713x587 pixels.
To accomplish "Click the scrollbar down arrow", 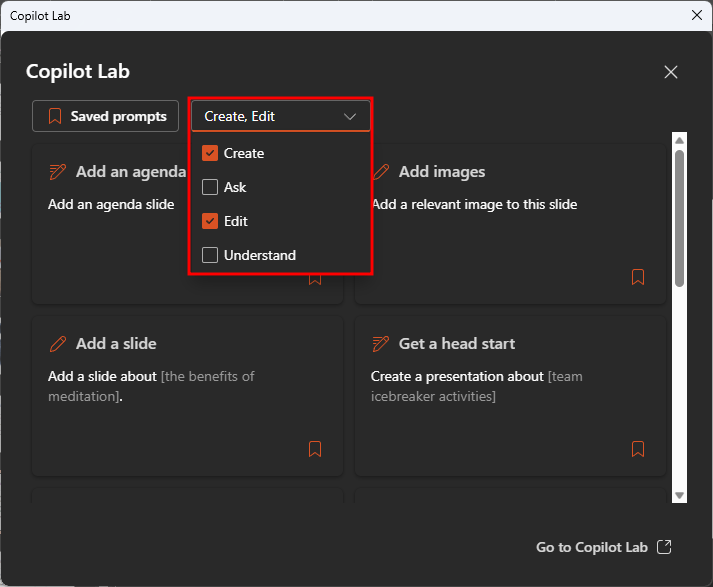I will pos(679,495).
